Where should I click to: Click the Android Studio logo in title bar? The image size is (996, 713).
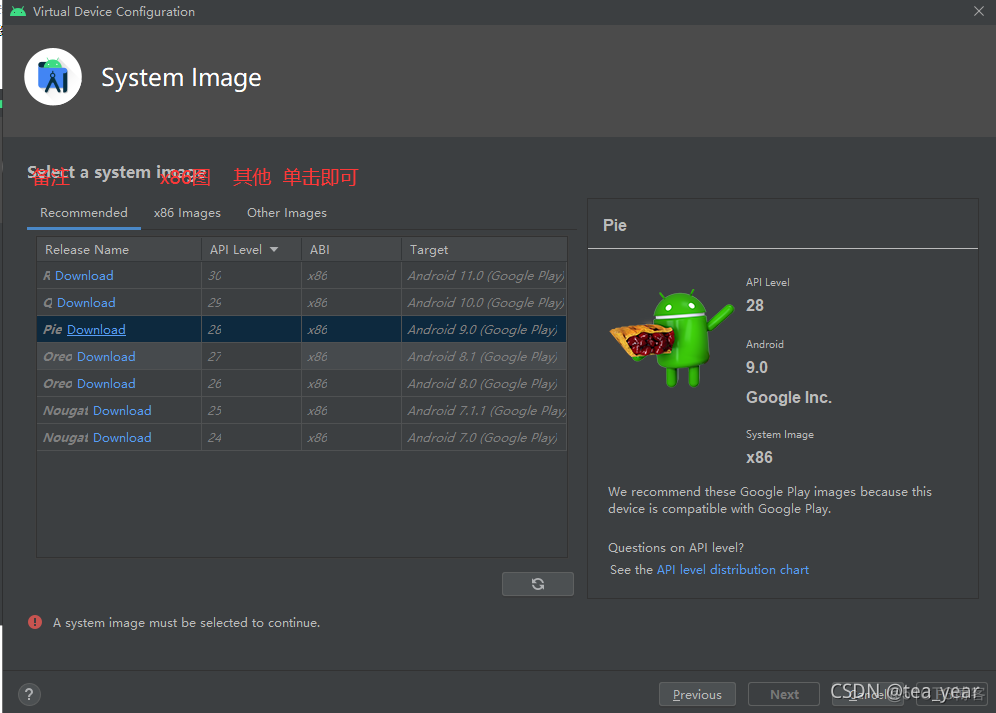(16, 11)
